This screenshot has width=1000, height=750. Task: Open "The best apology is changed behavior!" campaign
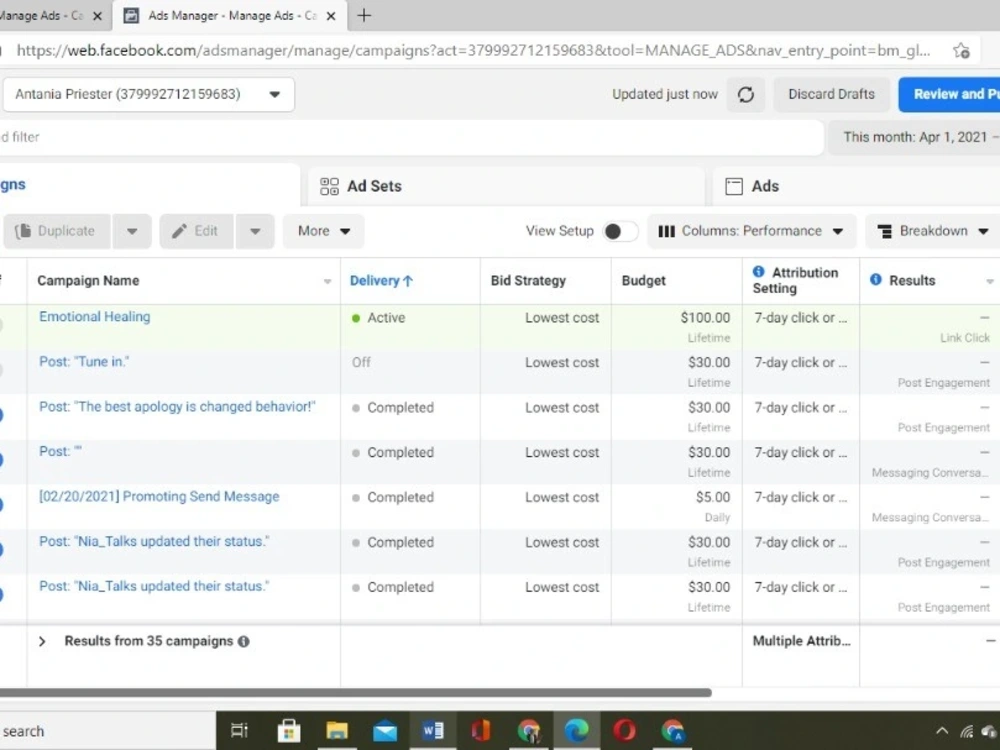pyautogui.click(x=177, y=407)
